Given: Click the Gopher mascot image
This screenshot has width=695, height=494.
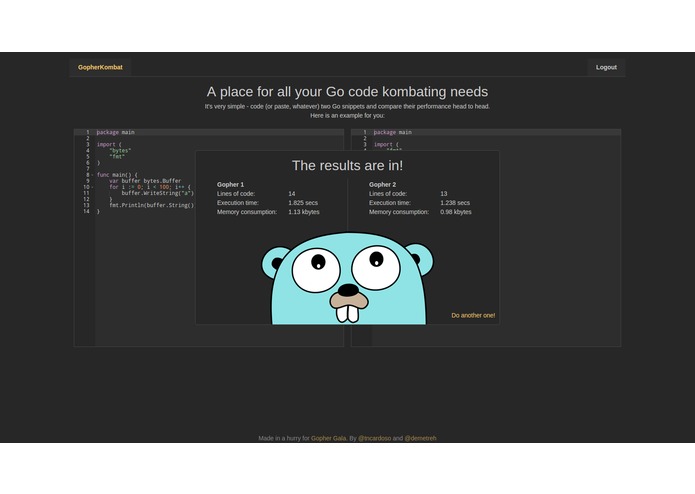Looking at the screenshot, I should [348, 278].
